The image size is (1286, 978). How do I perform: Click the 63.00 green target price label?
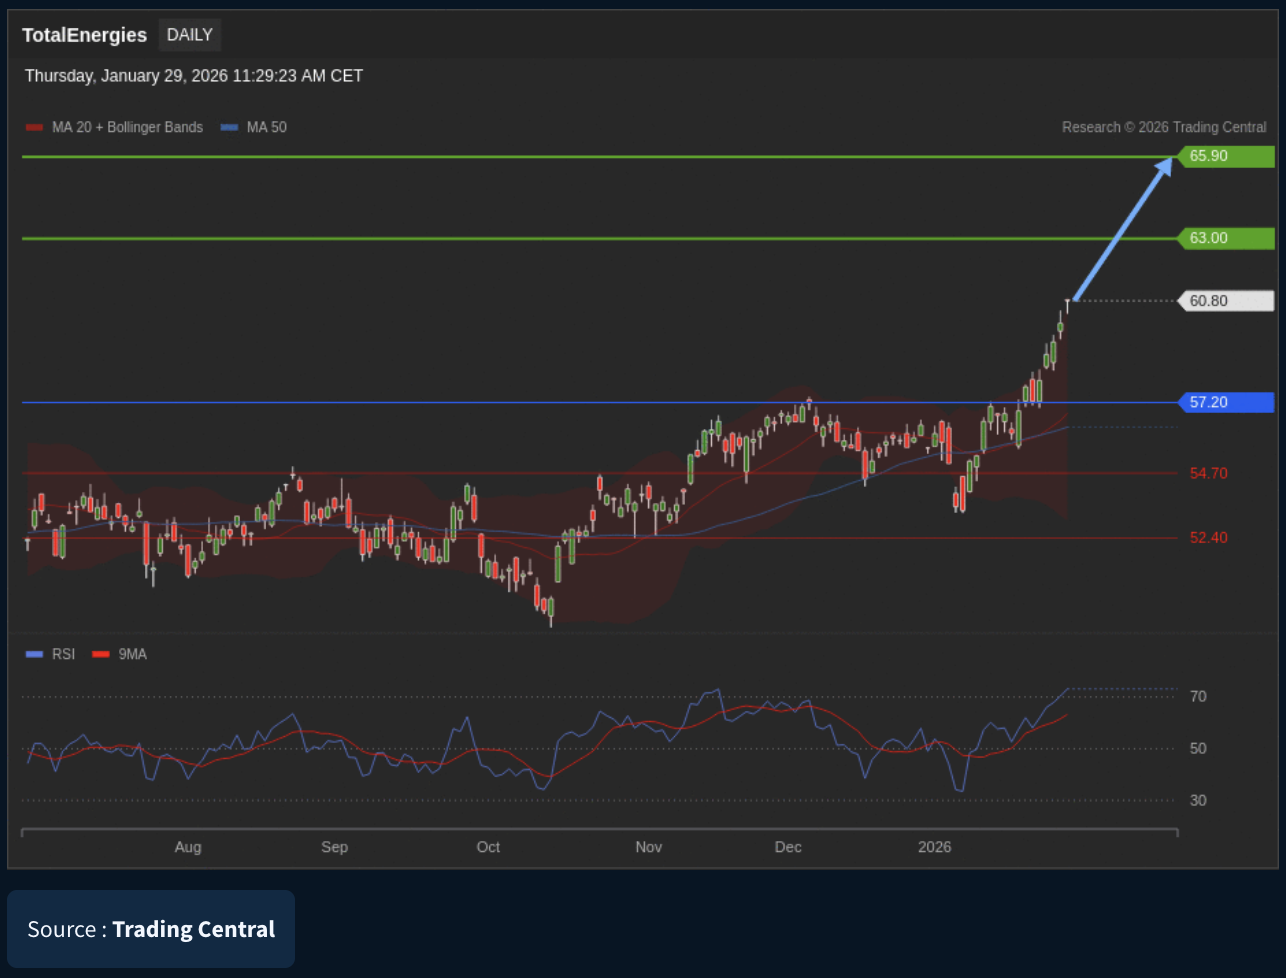[1226, 238]
